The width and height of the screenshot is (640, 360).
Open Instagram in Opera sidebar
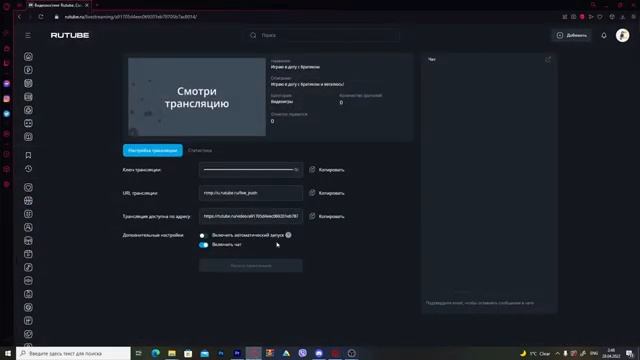click(7, 99)
